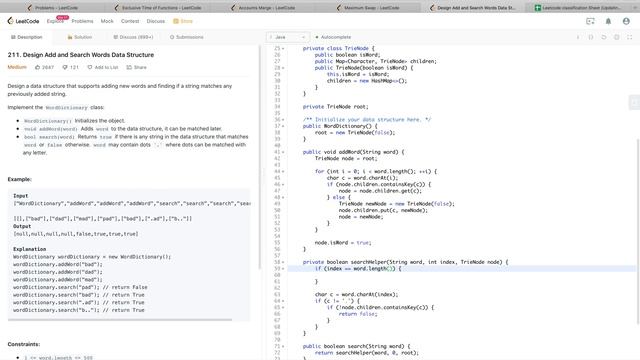The height and width of the screenshot is (360, 640).
Task: Switch to Exclusive Time of Functions browser tab
Action: tap(159, 8)
